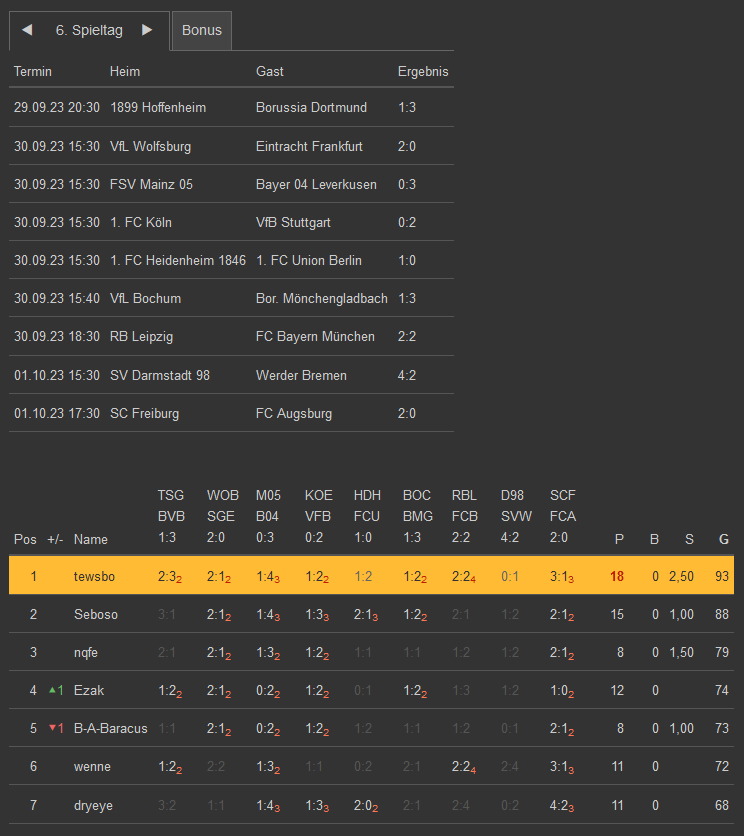Viewport: 744px width, 836px height.
Task: Click red down arrow beside B-A-Baracus
Action: pyautogui.click(x=52, y=728)
